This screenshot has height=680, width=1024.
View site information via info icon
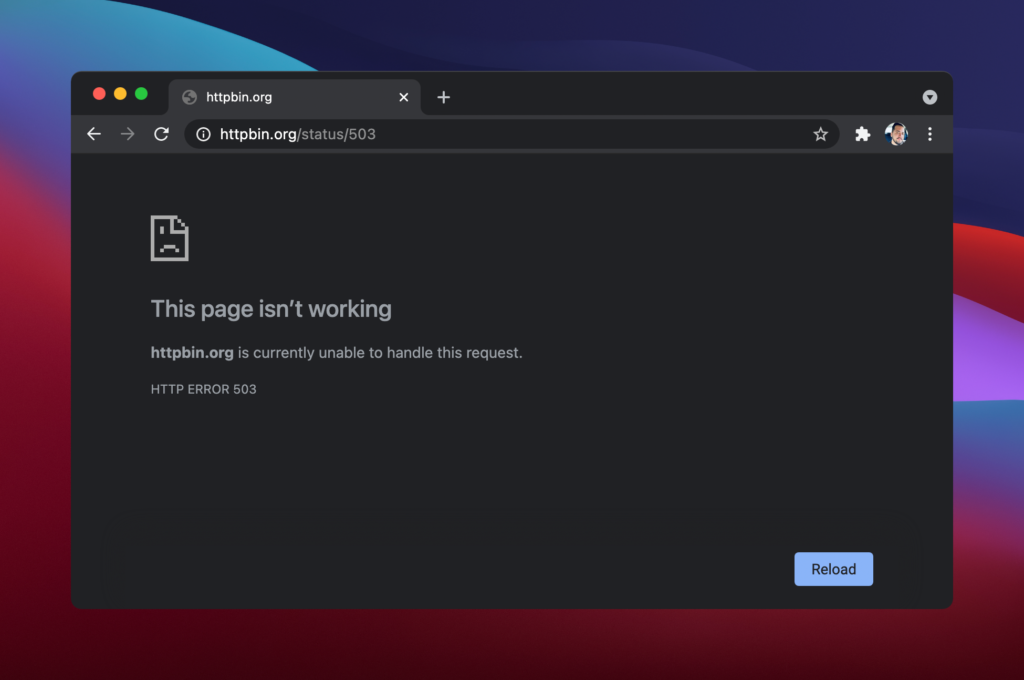[203, 134]
